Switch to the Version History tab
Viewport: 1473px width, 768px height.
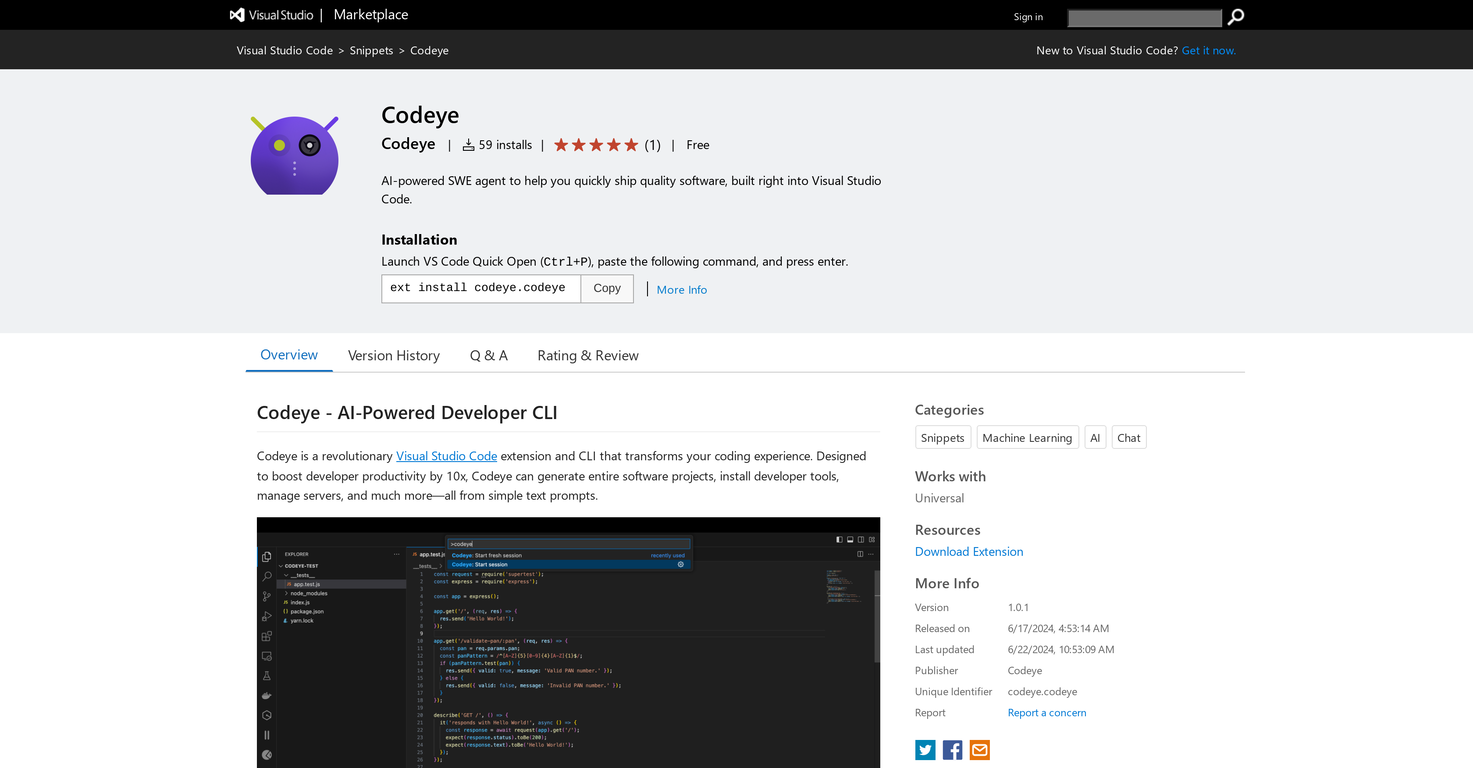coord(393,355)
